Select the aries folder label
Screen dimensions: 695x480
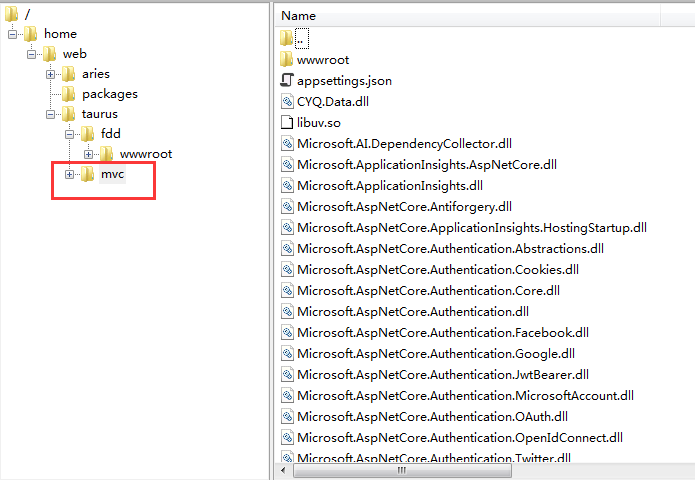[x=96, y=74]
